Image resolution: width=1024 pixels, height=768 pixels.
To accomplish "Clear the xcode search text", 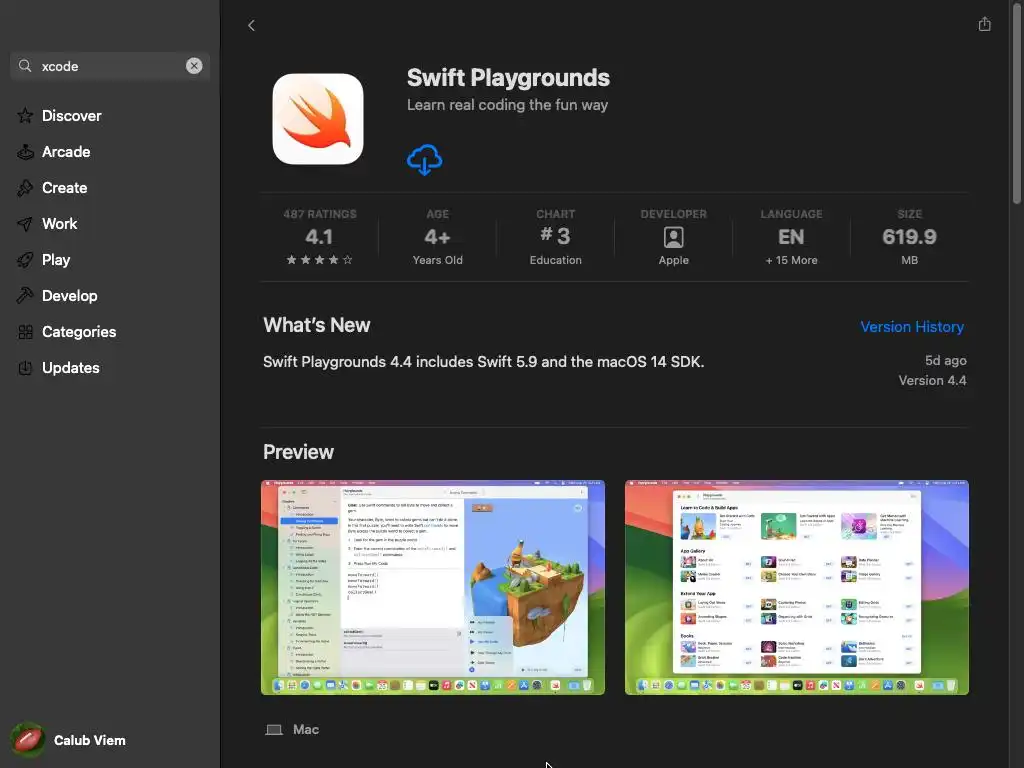I will click(194, 66).
